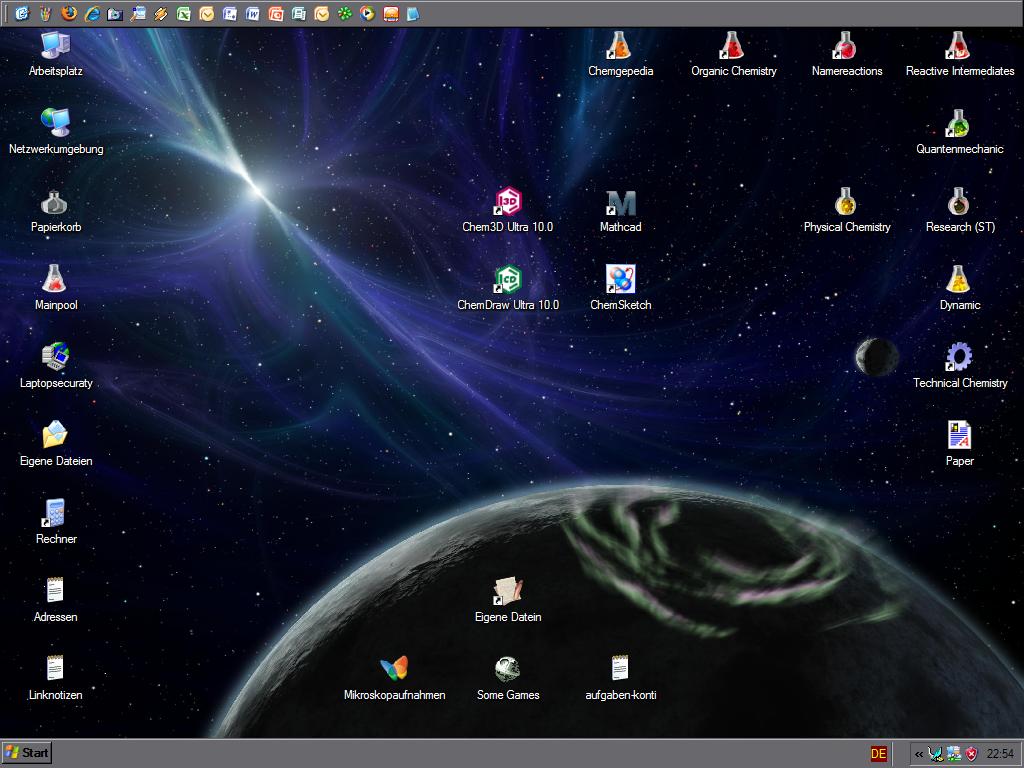
Task: Launch Excel from the top toolbar
Action: pyautogui.click(x=184, y=14)
